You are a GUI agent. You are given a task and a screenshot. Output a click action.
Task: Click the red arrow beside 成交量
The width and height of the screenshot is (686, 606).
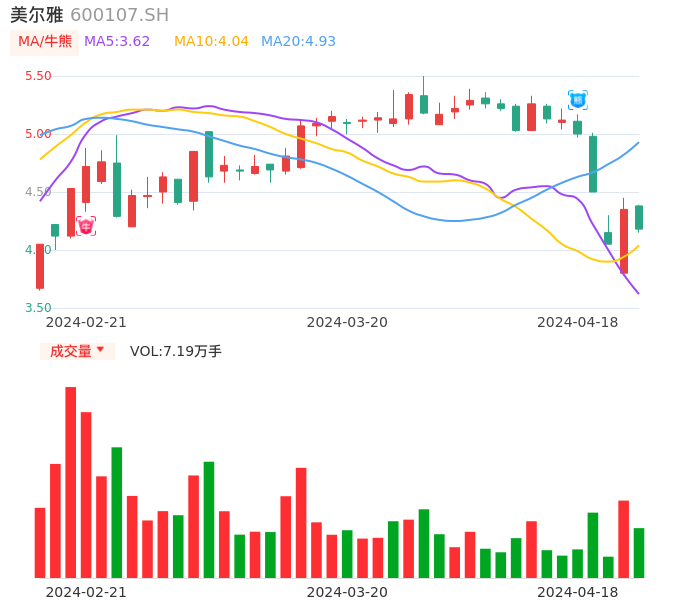(x=101, y=351)
